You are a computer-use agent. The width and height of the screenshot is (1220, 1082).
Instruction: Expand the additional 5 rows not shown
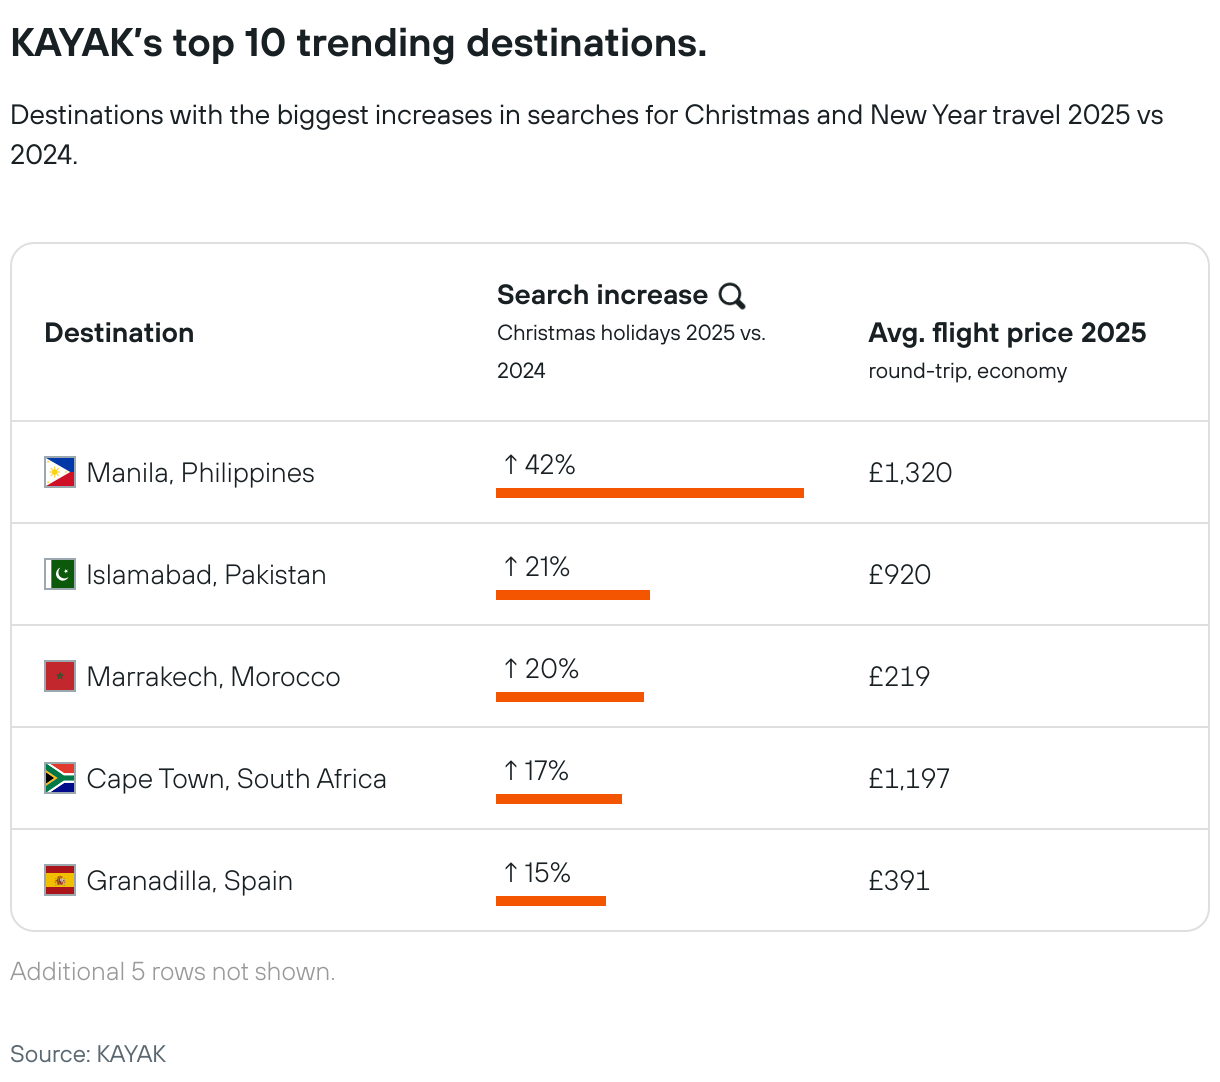pyautogui.click(x=173, y=972)
